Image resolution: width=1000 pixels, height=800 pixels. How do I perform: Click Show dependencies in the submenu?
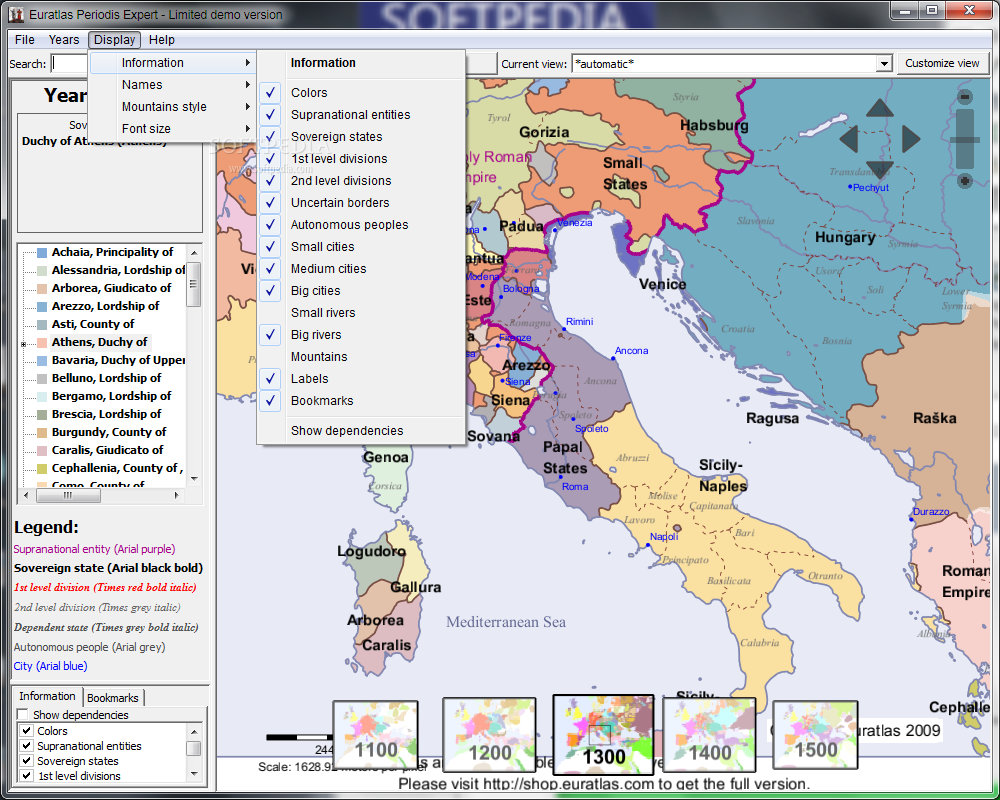pos(361,431)
